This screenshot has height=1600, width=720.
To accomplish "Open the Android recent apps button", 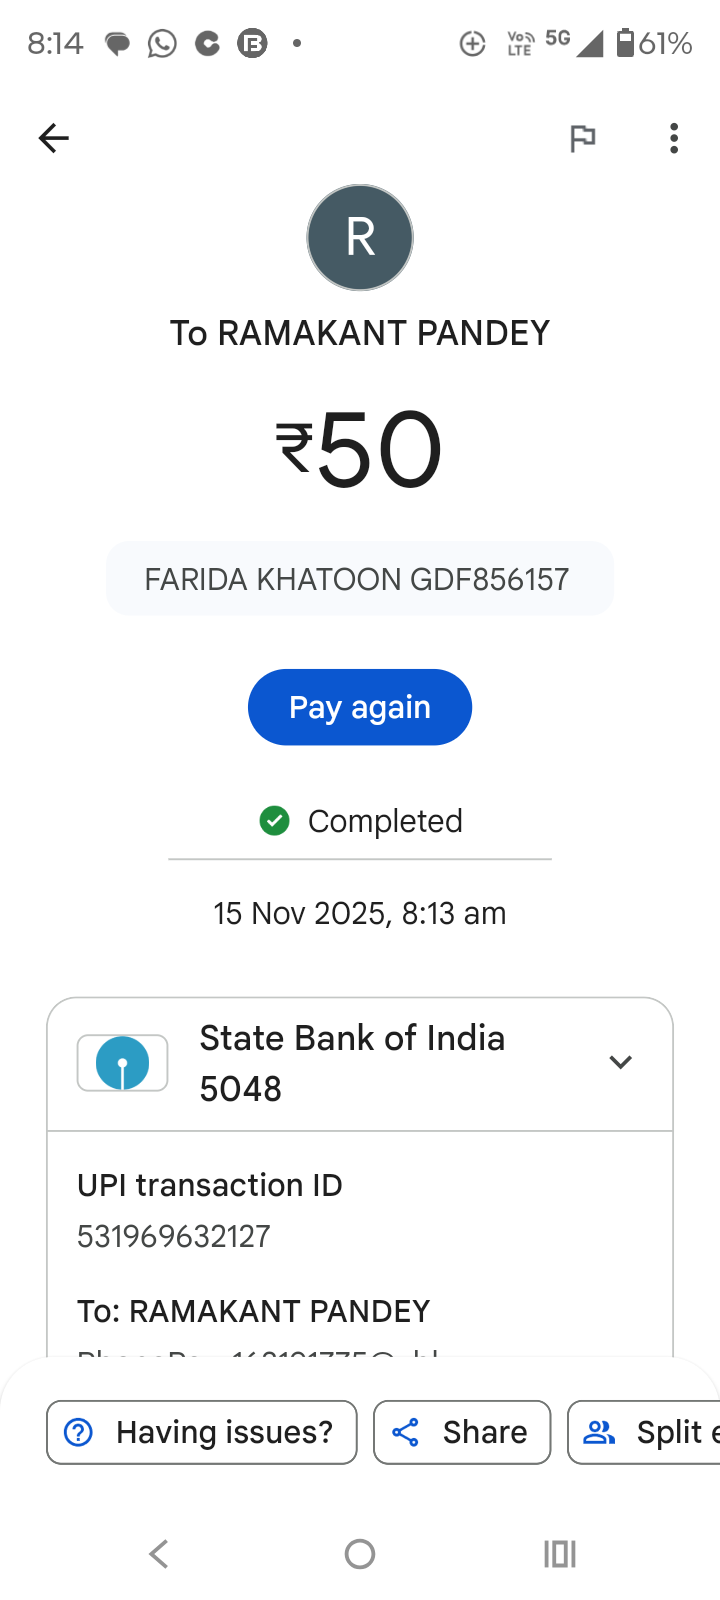I will 560,1553.
